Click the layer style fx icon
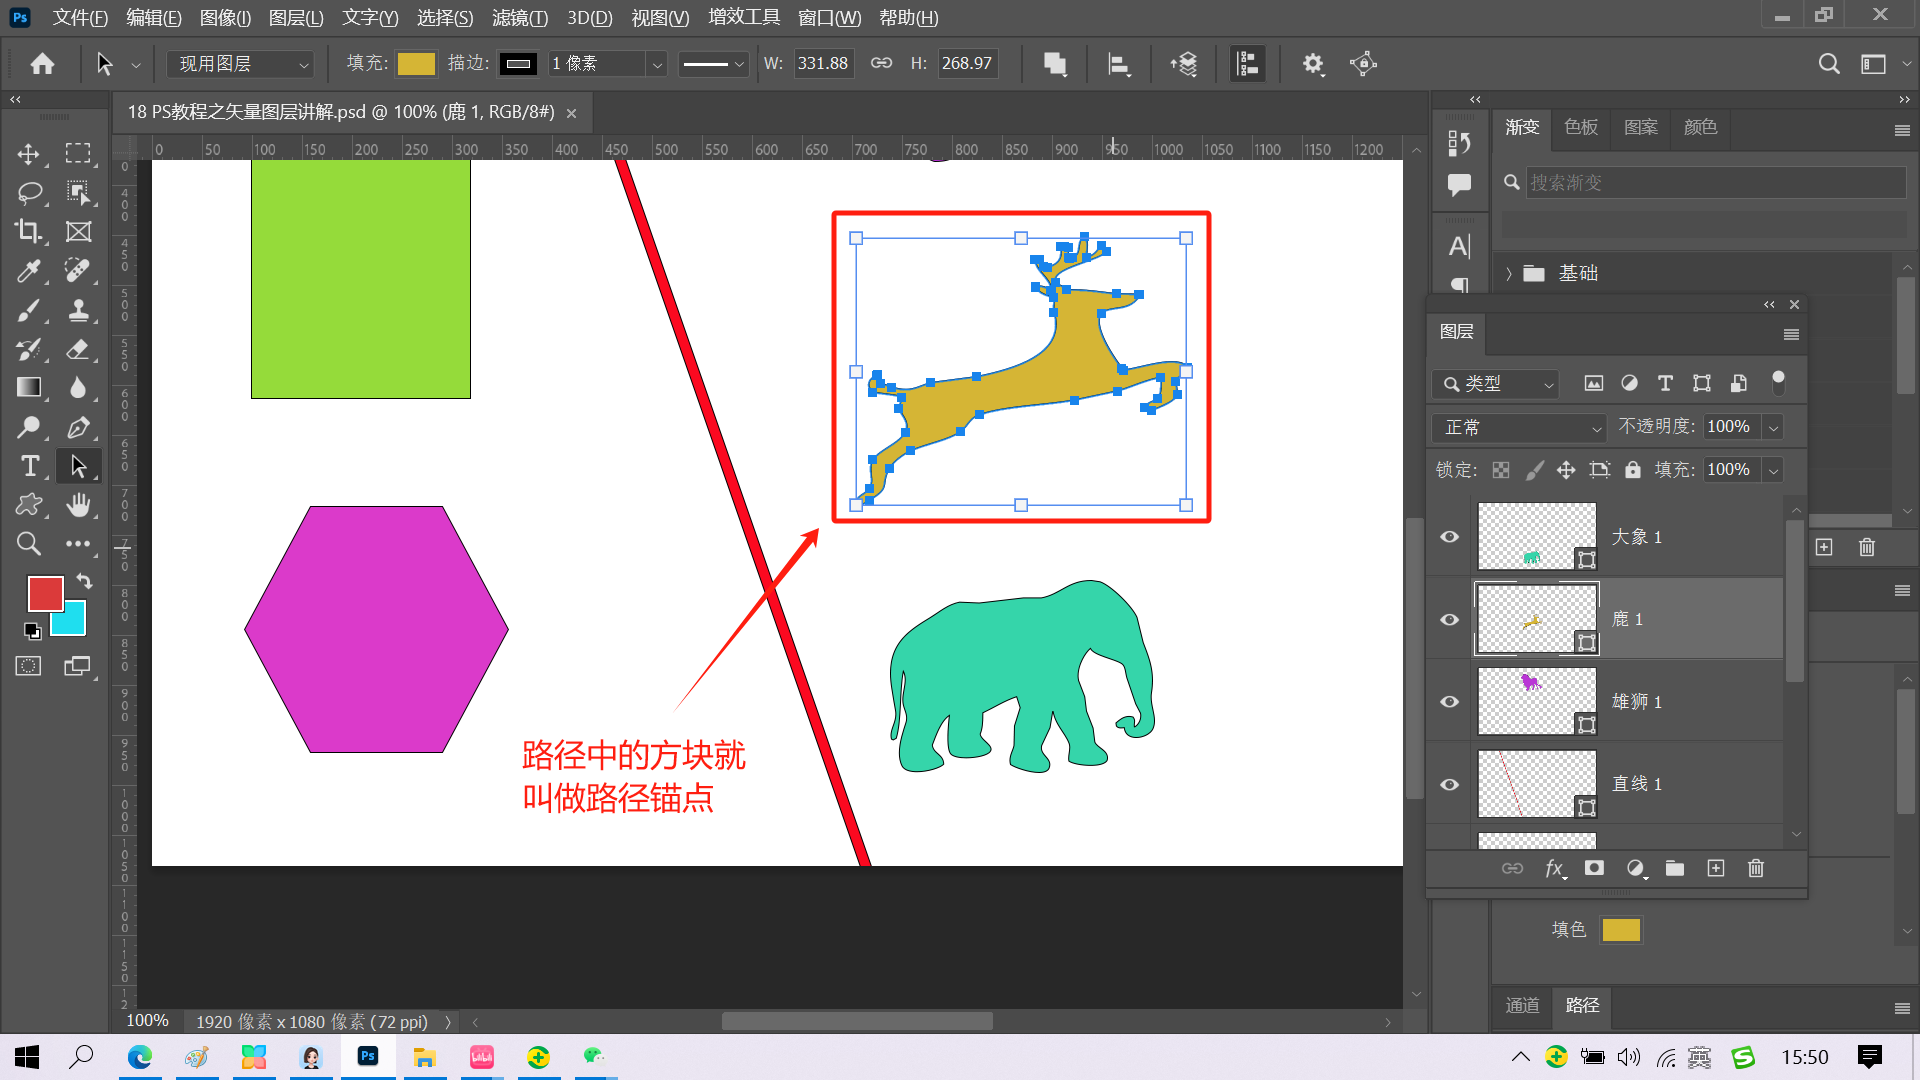This screenshot has width=1920, height=1080. click(1554, 868)
